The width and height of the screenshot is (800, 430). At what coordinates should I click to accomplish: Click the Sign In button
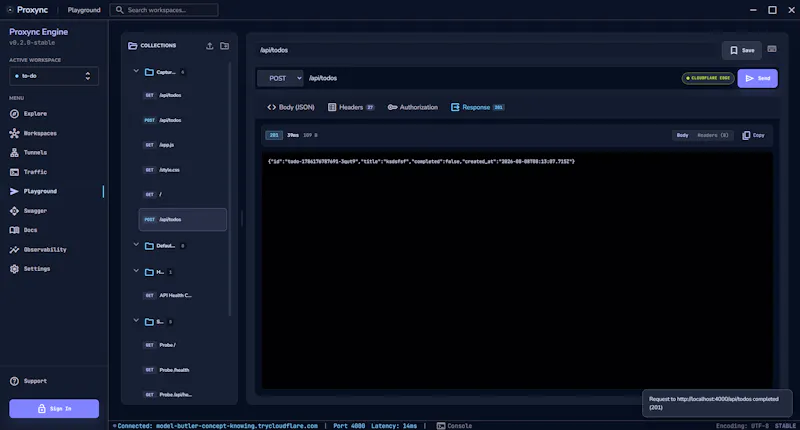54,409
